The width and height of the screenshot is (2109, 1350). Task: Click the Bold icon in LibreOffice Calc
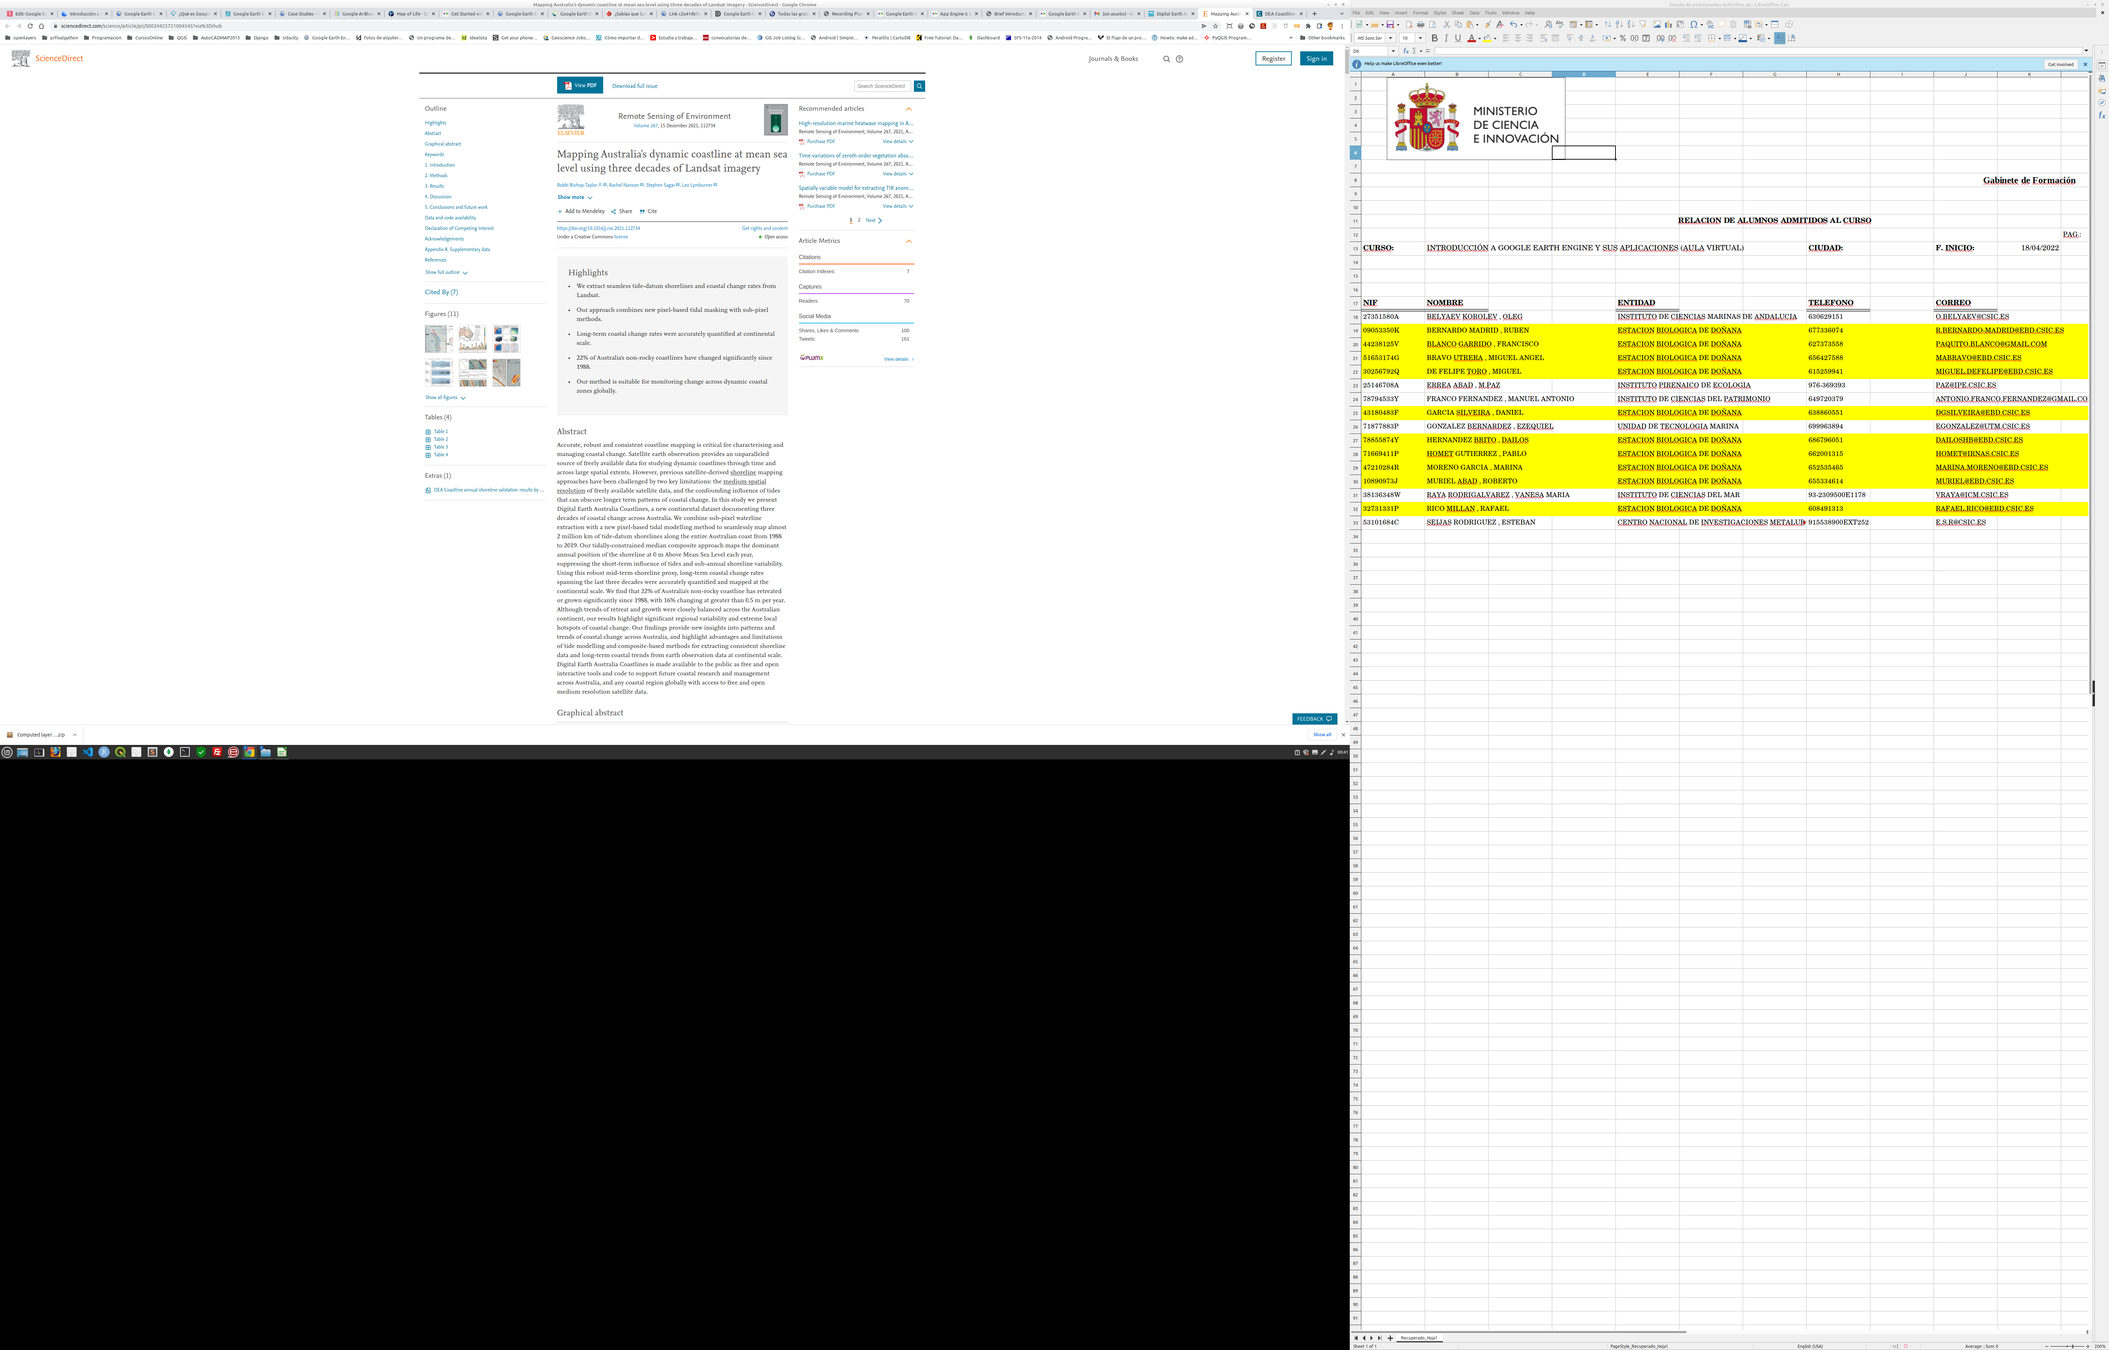[1435, 38]
